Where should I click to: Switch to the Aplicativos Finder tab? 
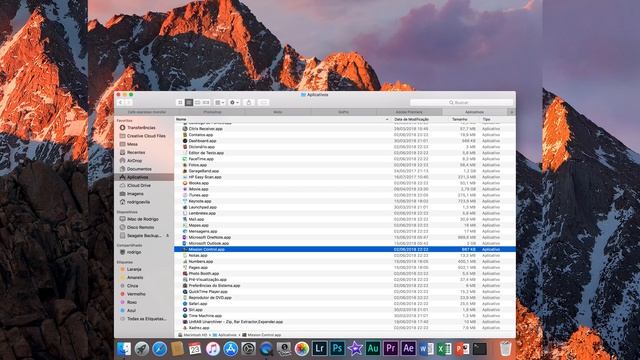click(x=474, y=112)
